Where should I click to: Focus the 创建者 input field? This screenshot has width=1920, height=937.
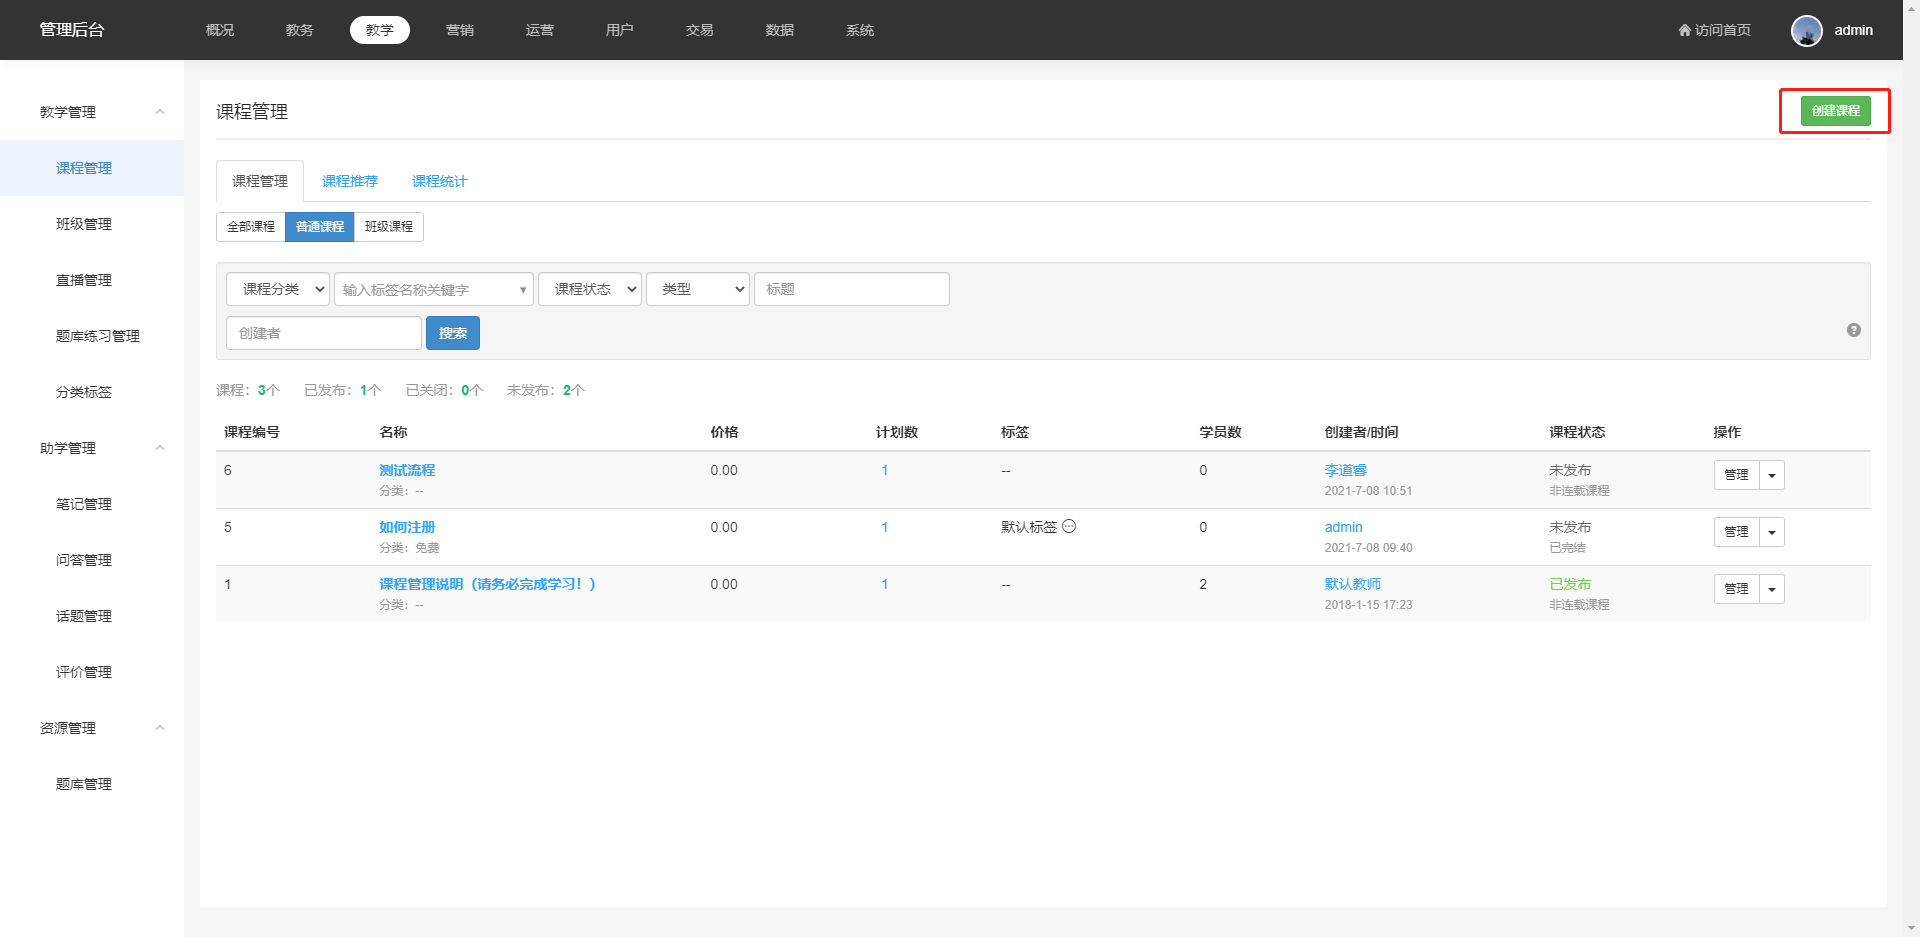point(323,333)
